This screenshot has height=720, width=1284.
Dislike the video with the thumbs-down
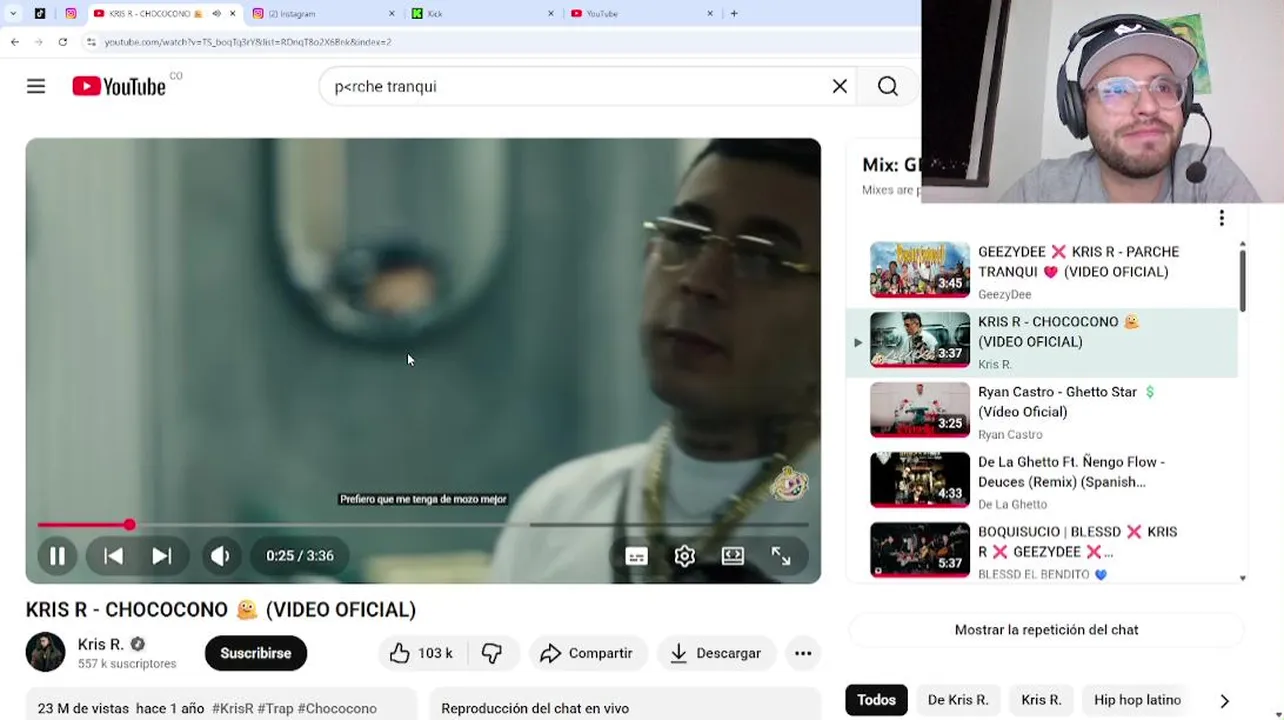pos(492,653)
